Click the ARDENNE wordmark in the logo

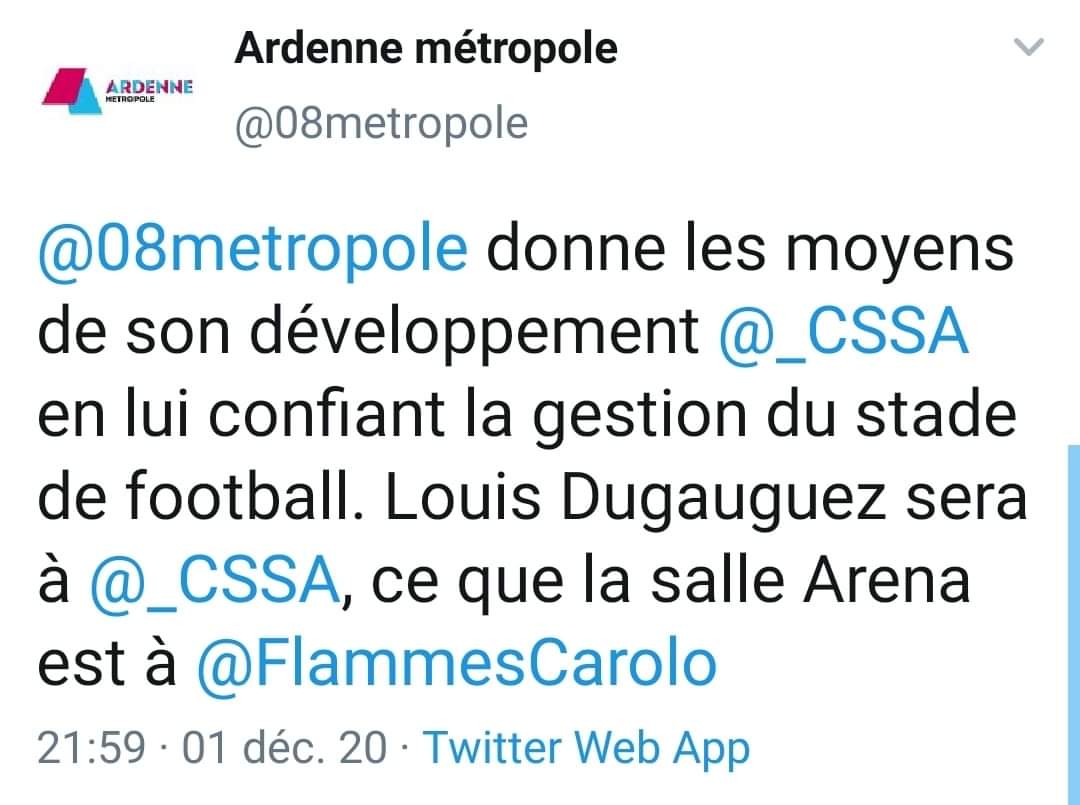149,87
